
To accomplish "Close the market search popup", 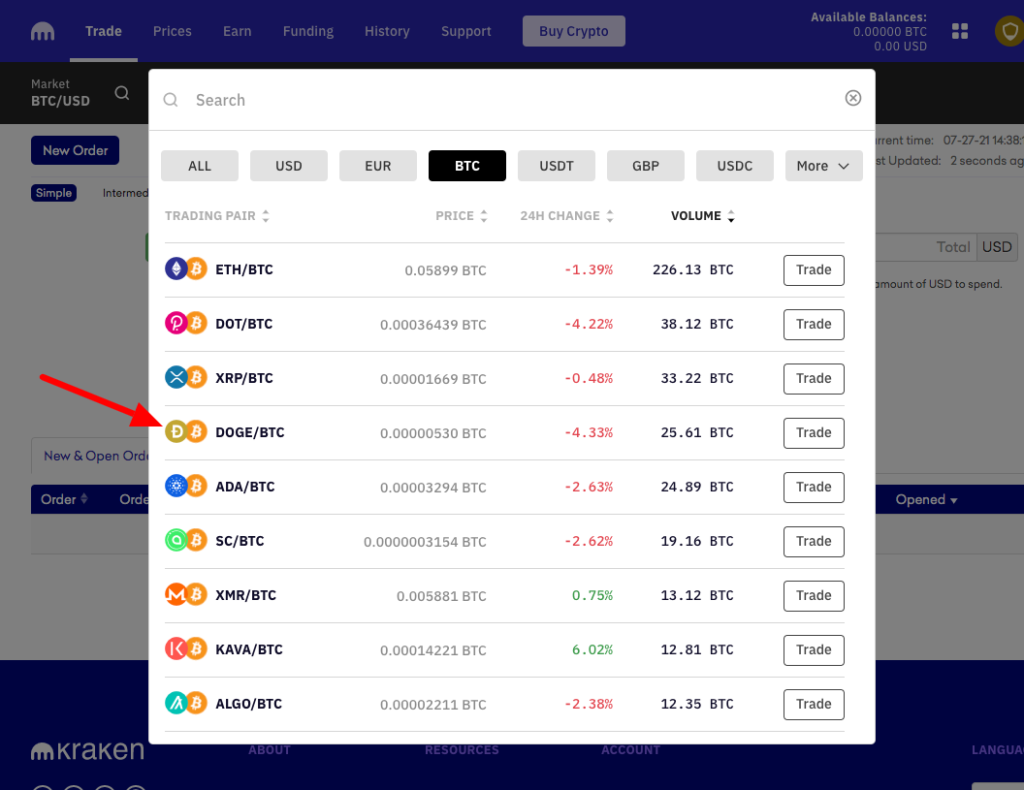I will (x=852, y=98).
